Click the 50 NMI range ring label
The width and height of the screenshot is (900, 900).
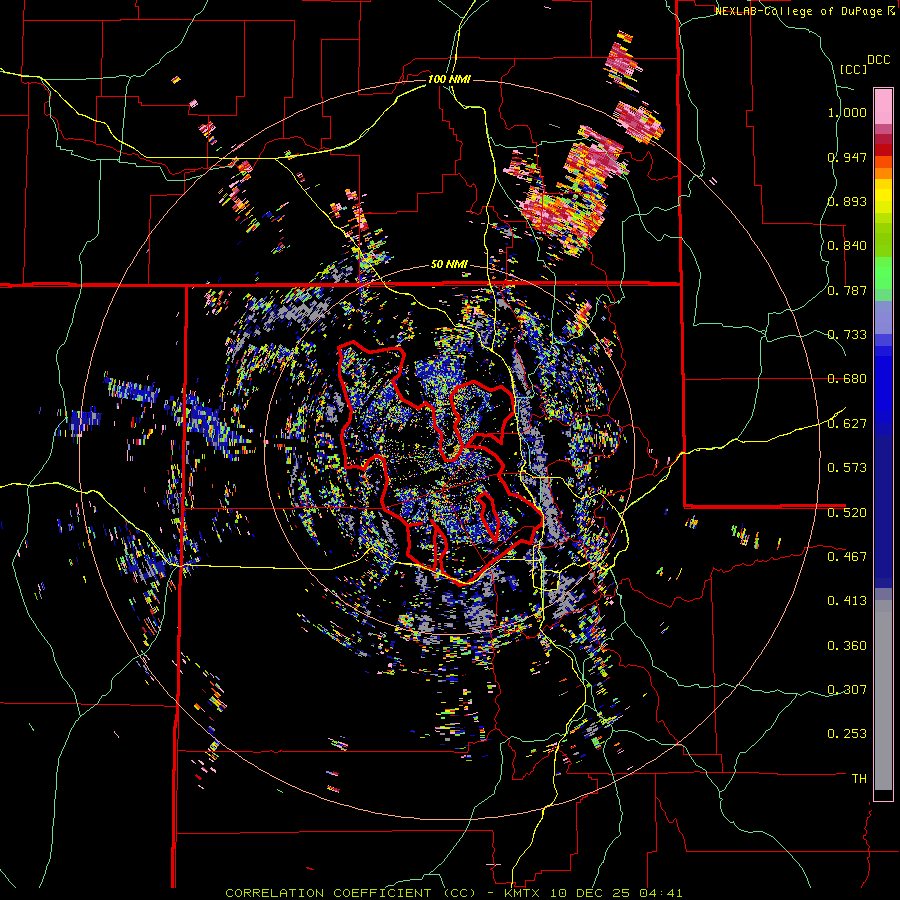[x=449, y=265]
